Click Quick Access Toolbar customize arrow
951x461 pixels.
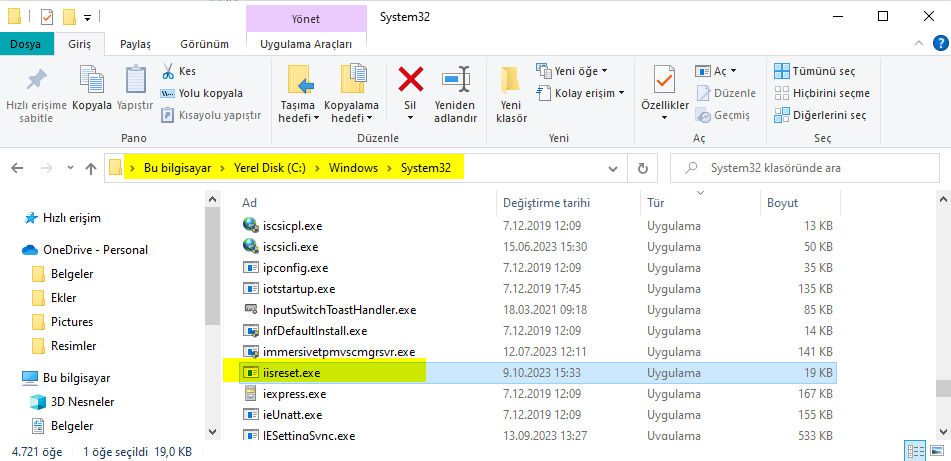[x=87, y=17]
